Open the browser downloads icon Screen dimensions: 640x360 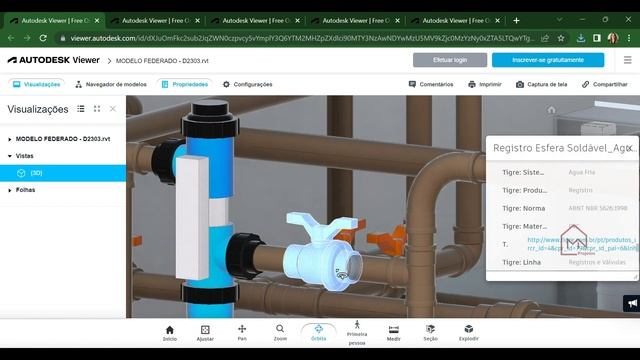pyautogui.click(x=580, y=38)
